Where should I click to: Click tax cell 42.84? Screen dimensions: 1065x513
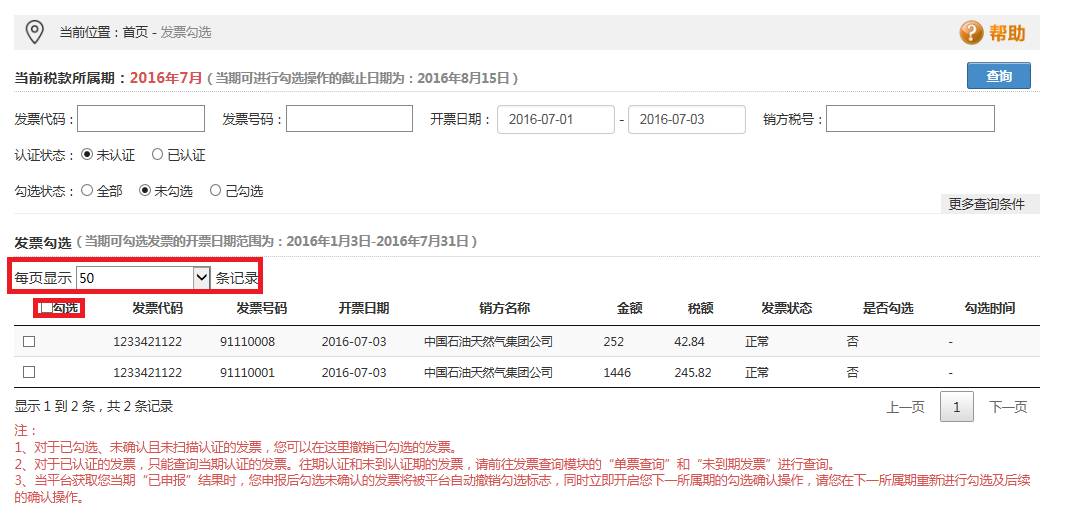(x=689, y=342)
